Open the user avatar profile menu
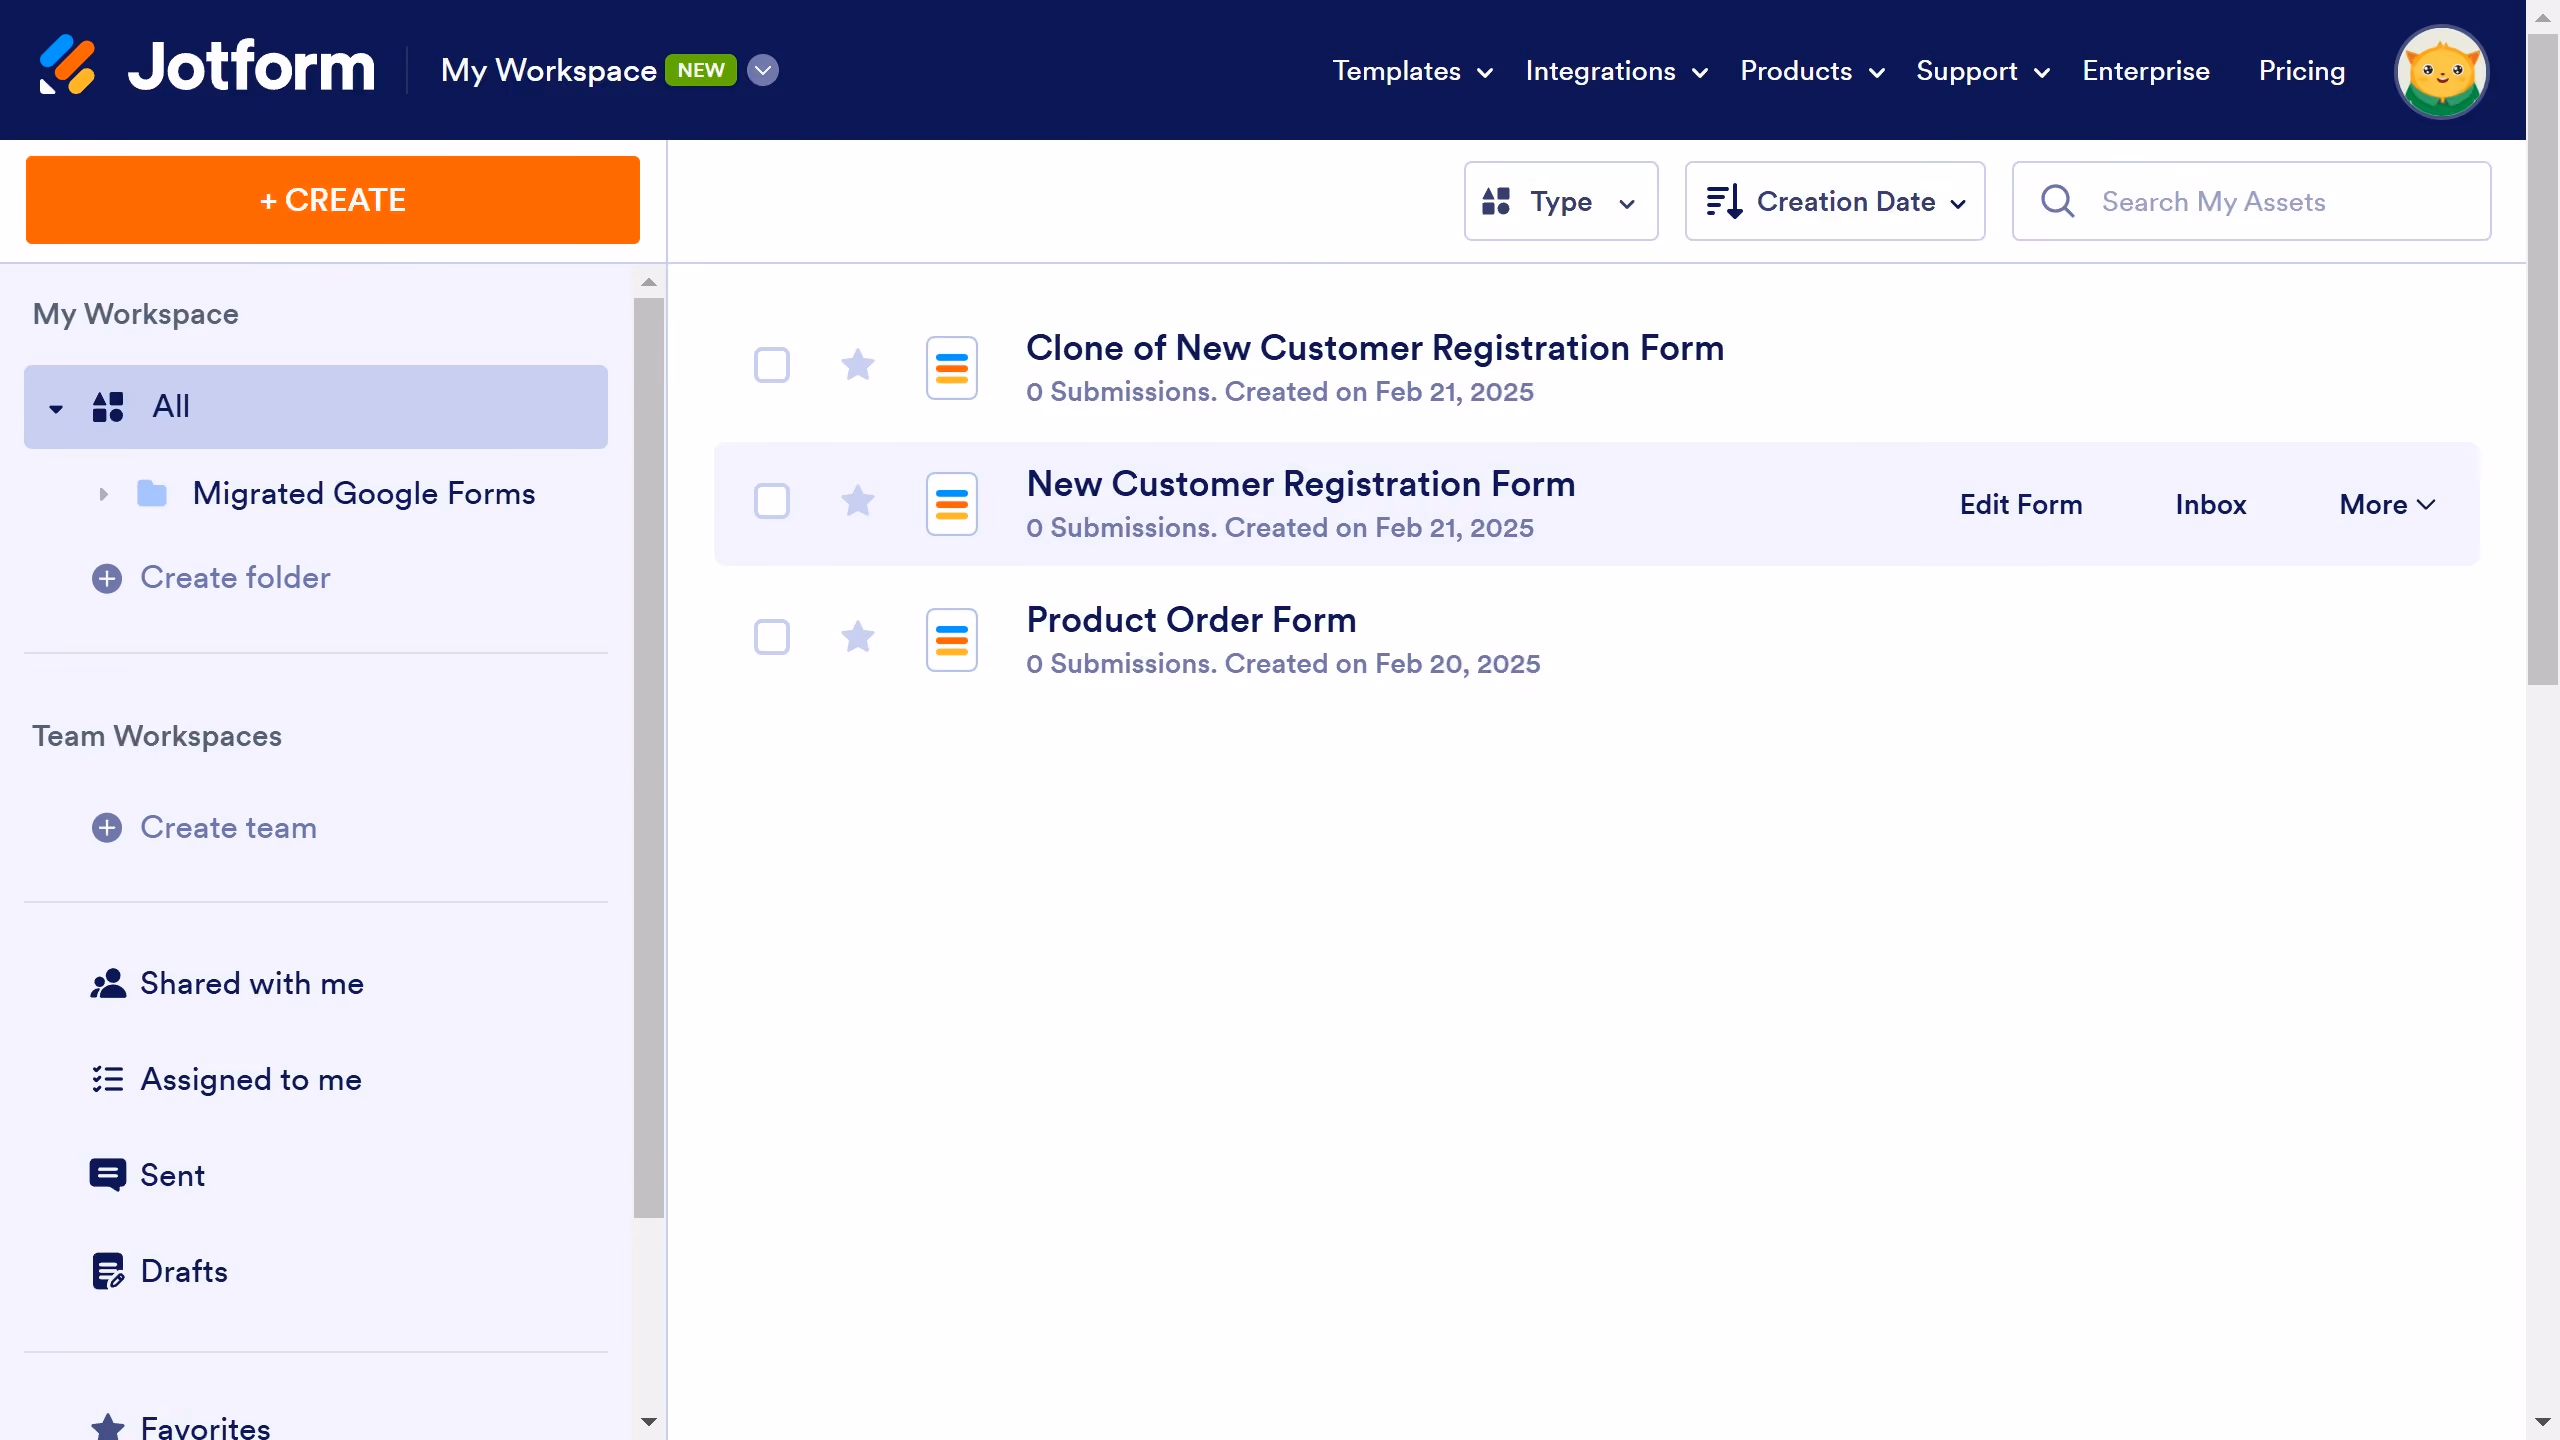Image resolution: width=2560 pixels, height=1440 pixels. pyautogui.click(x=2441, y=71)
